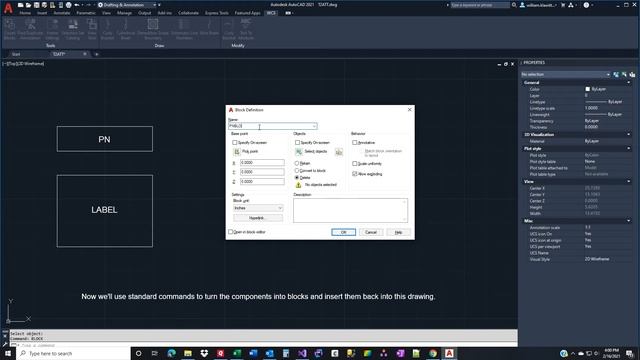This screenshot has height=360, width=640.
Task: Switch to the Manage ribbon tab
Action: click(124, 13)
